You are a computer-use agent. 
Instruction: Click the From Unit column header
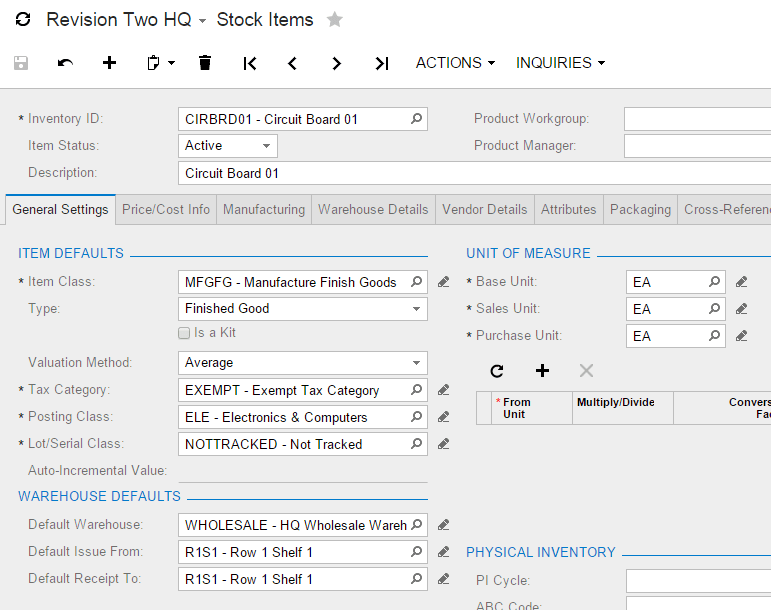point(532,408)
